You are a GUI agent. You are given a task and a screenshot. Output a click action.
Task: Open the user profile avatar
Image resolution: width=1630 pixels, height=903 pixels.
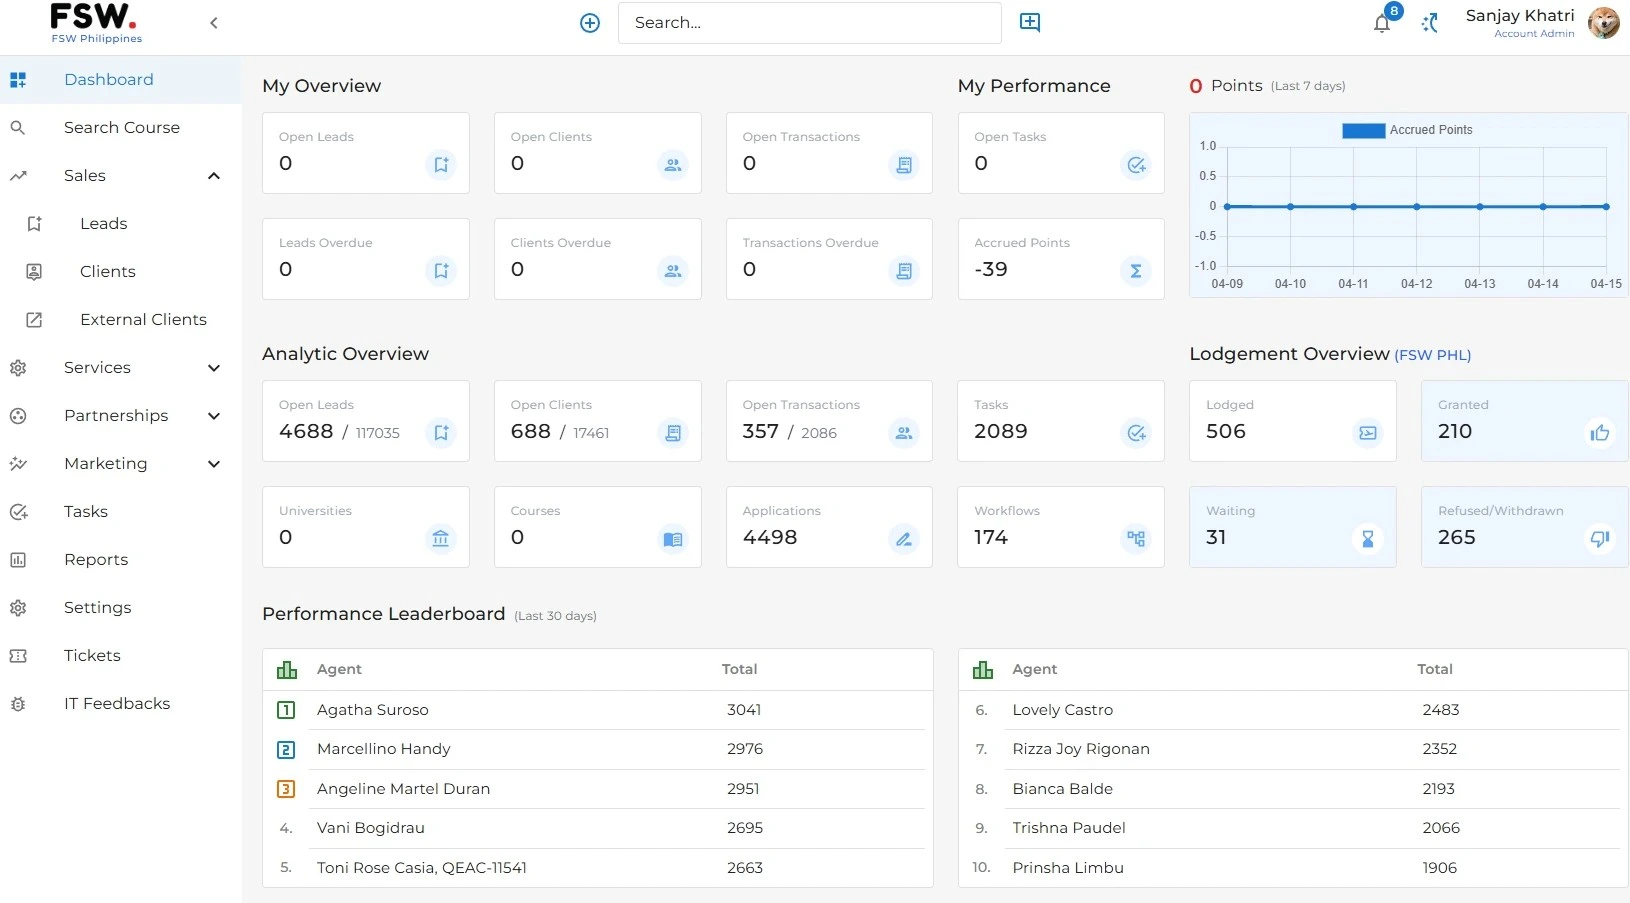[1604, 23]
